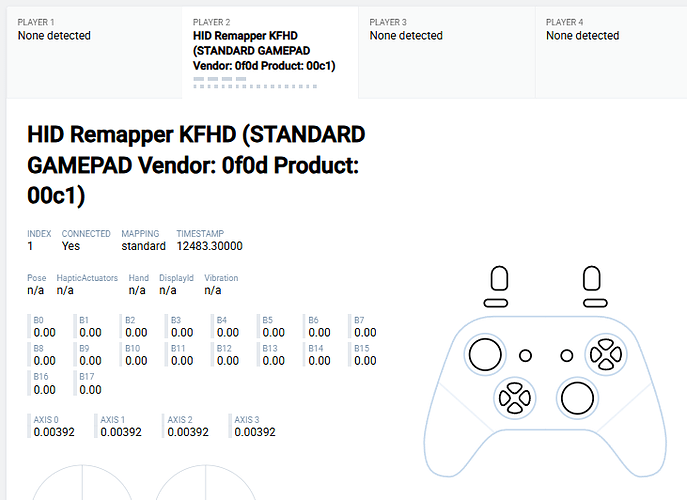Viewport: 687px width, 500px height.
Task: Click the DisplayId n/a value
Action: (168, 290)
